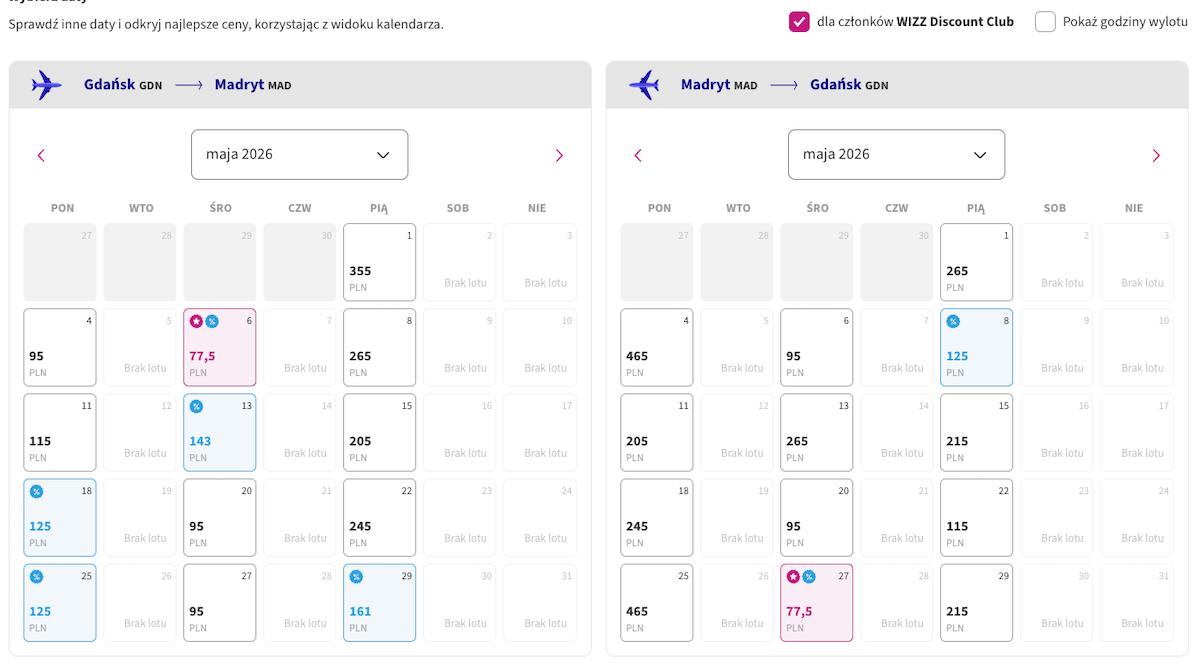Viewport: 1200px width, 667px height.
Task: Click percent discount icon on return May 8
Action: click(x=954, y=321)
